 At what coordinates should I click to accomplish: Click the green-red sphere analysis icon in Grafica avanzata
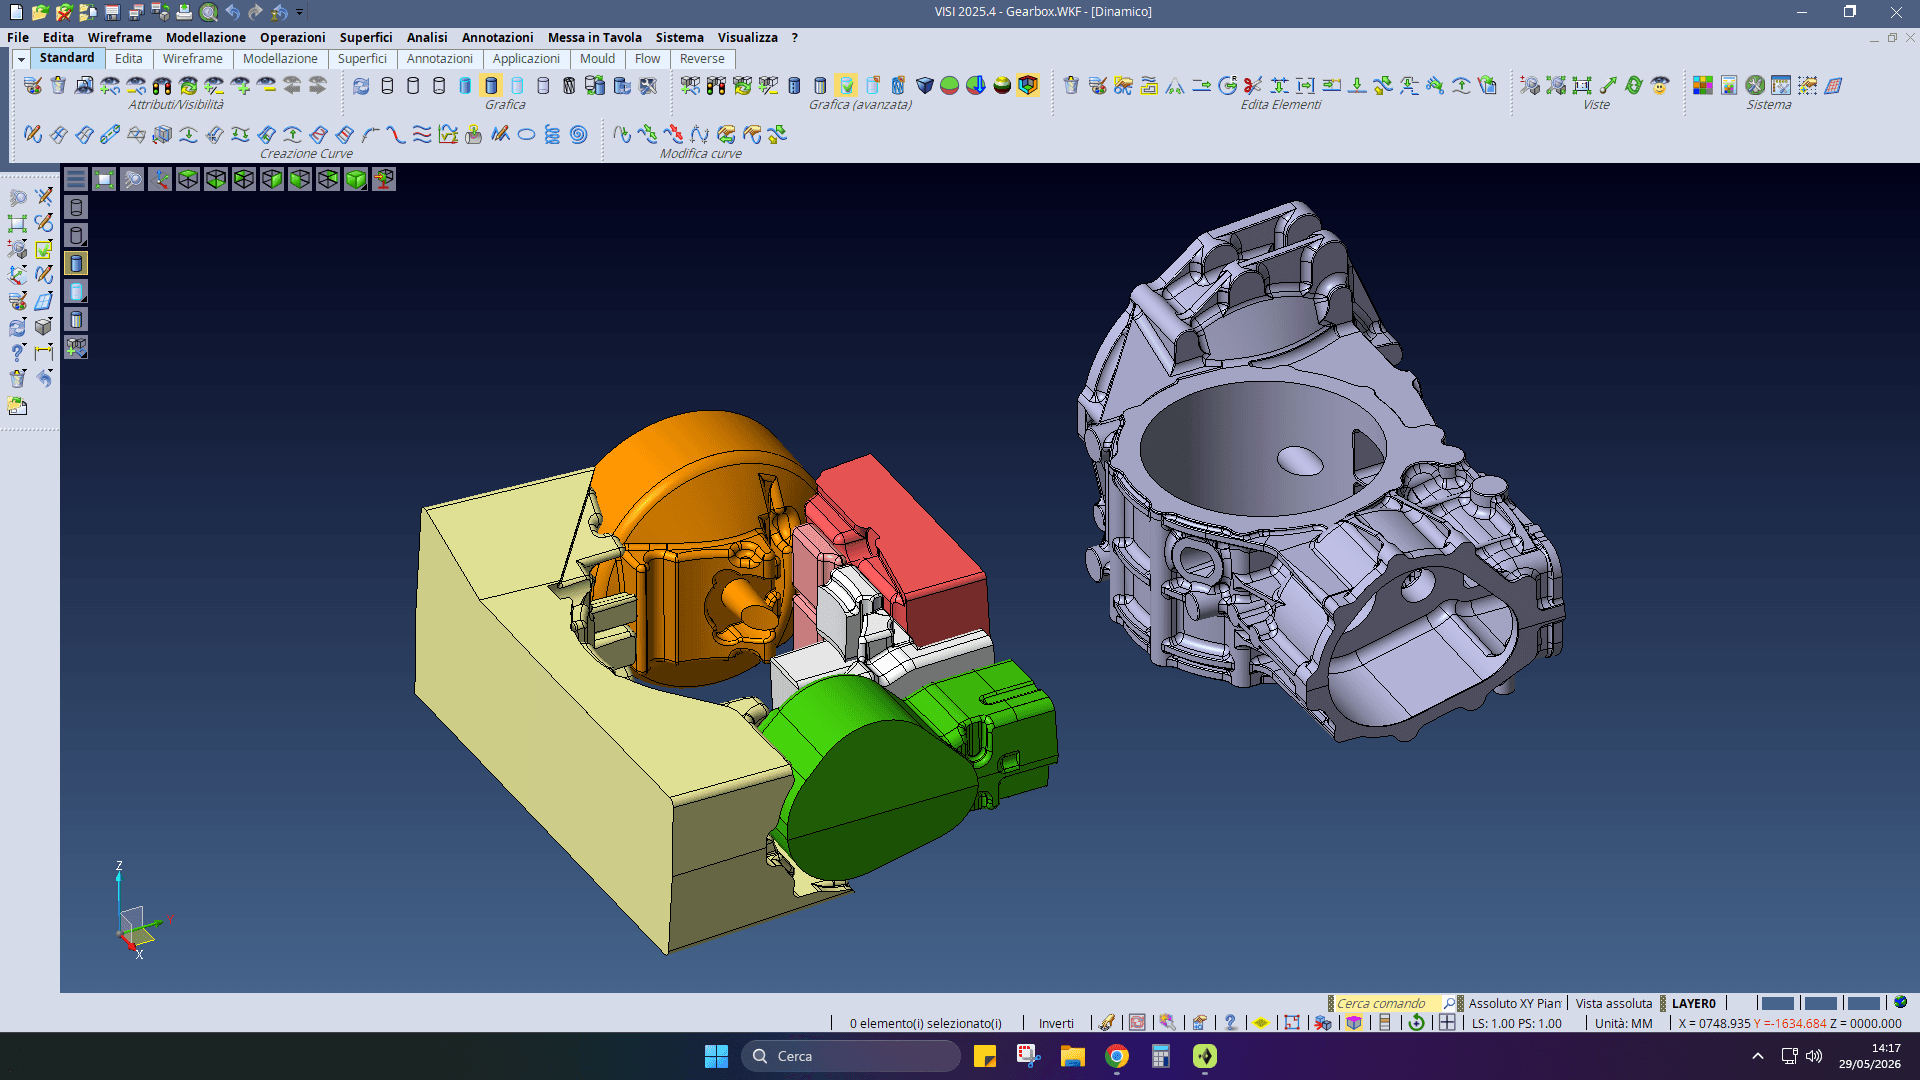(950, 85)
